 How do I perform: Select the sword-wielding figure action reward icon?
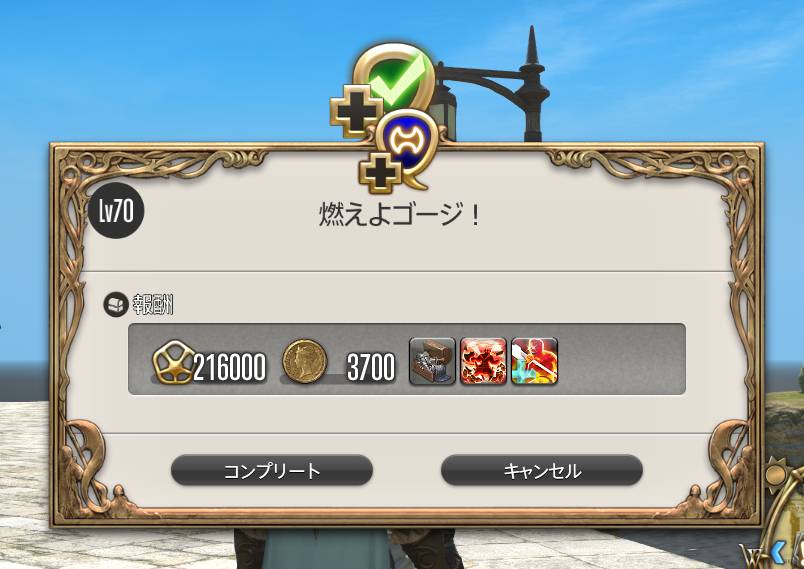(x=534, y=361)
